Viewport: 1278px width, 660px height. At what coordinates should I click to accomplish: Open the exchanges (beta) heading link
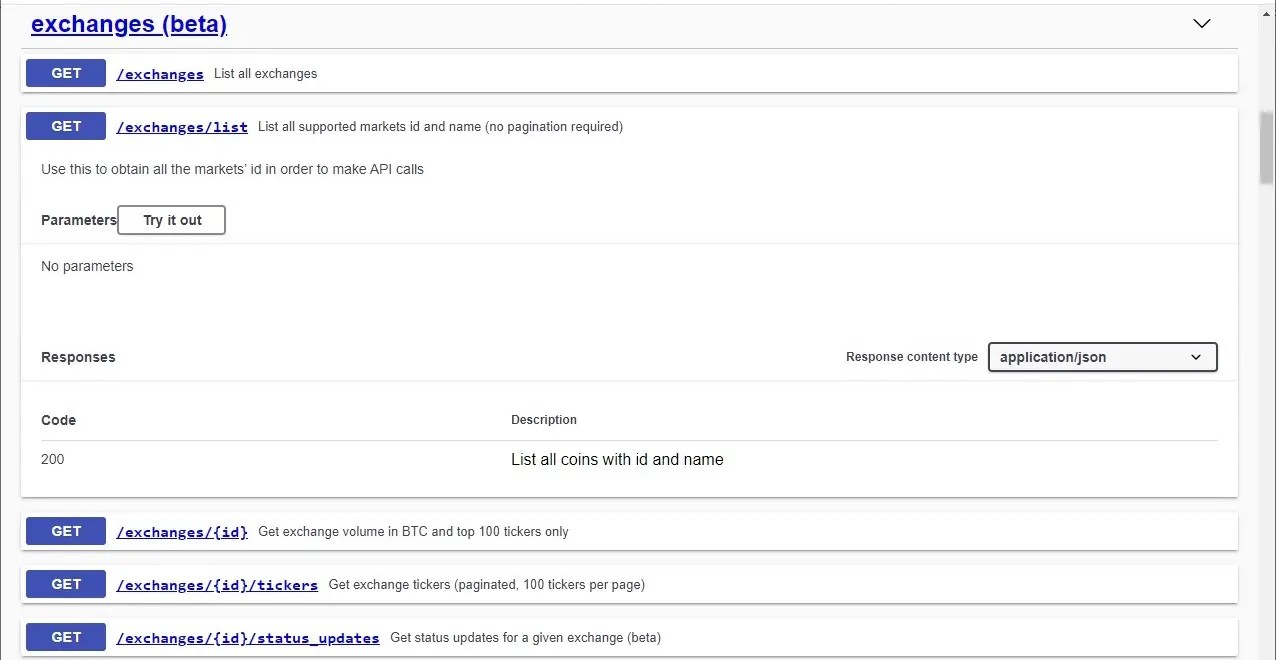(129, 24)
